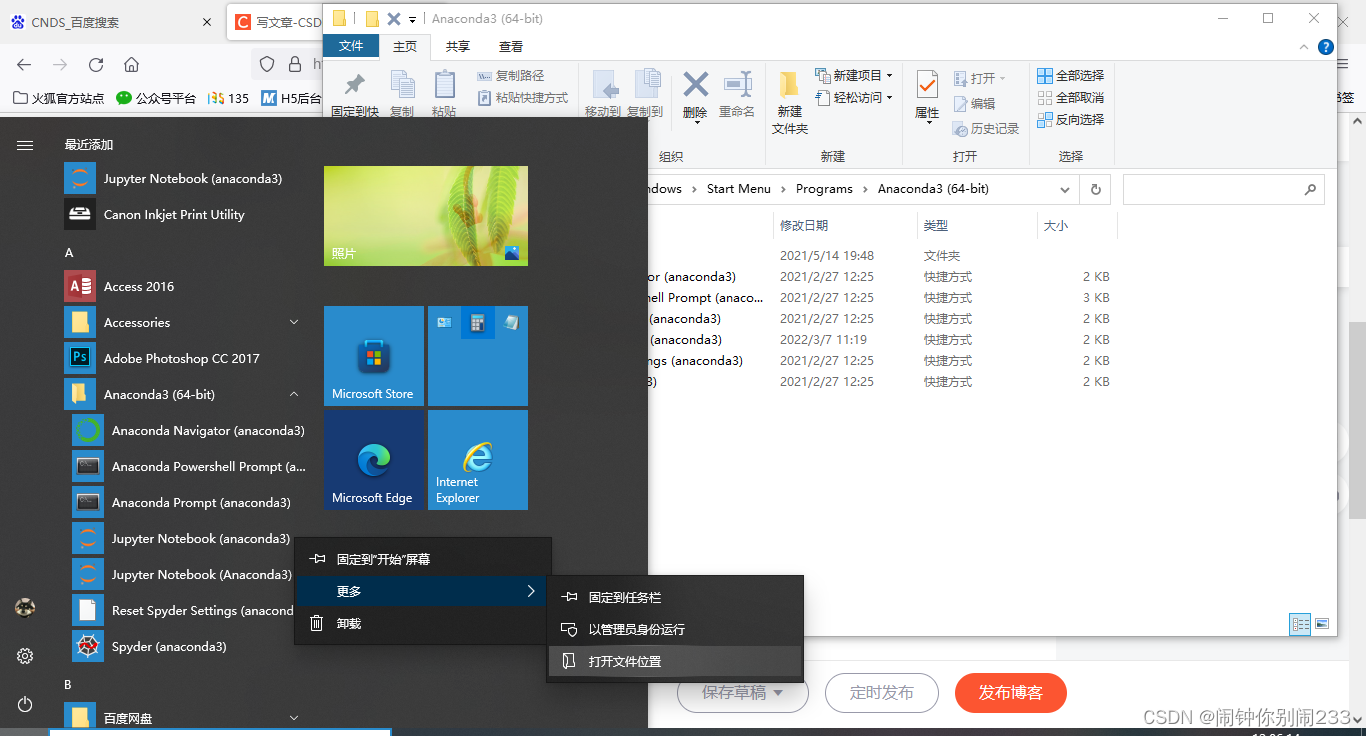Click Programs in Explorer breadcrumb
Screen dimensions: 1366x736
point(824,189)
